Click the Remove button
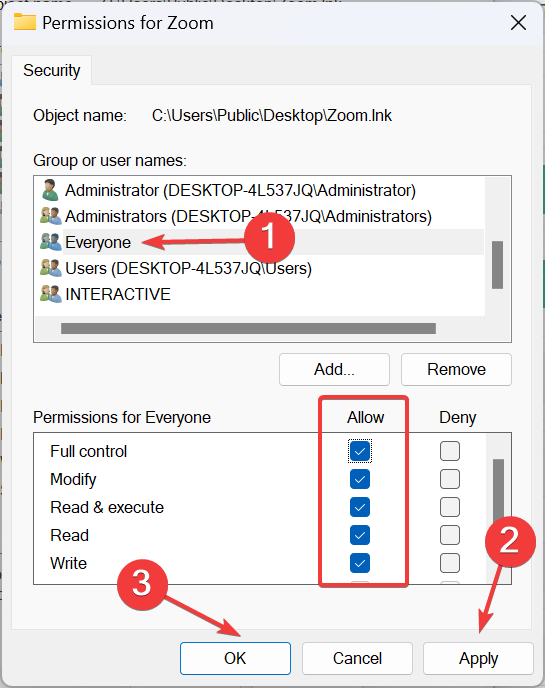Viewport: 545px width, 688px height. tap(456, 369)
